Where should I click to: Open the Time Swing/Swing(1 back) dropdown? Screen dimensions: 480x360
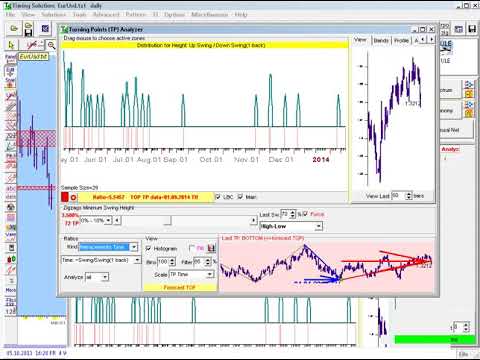(137, 260)
